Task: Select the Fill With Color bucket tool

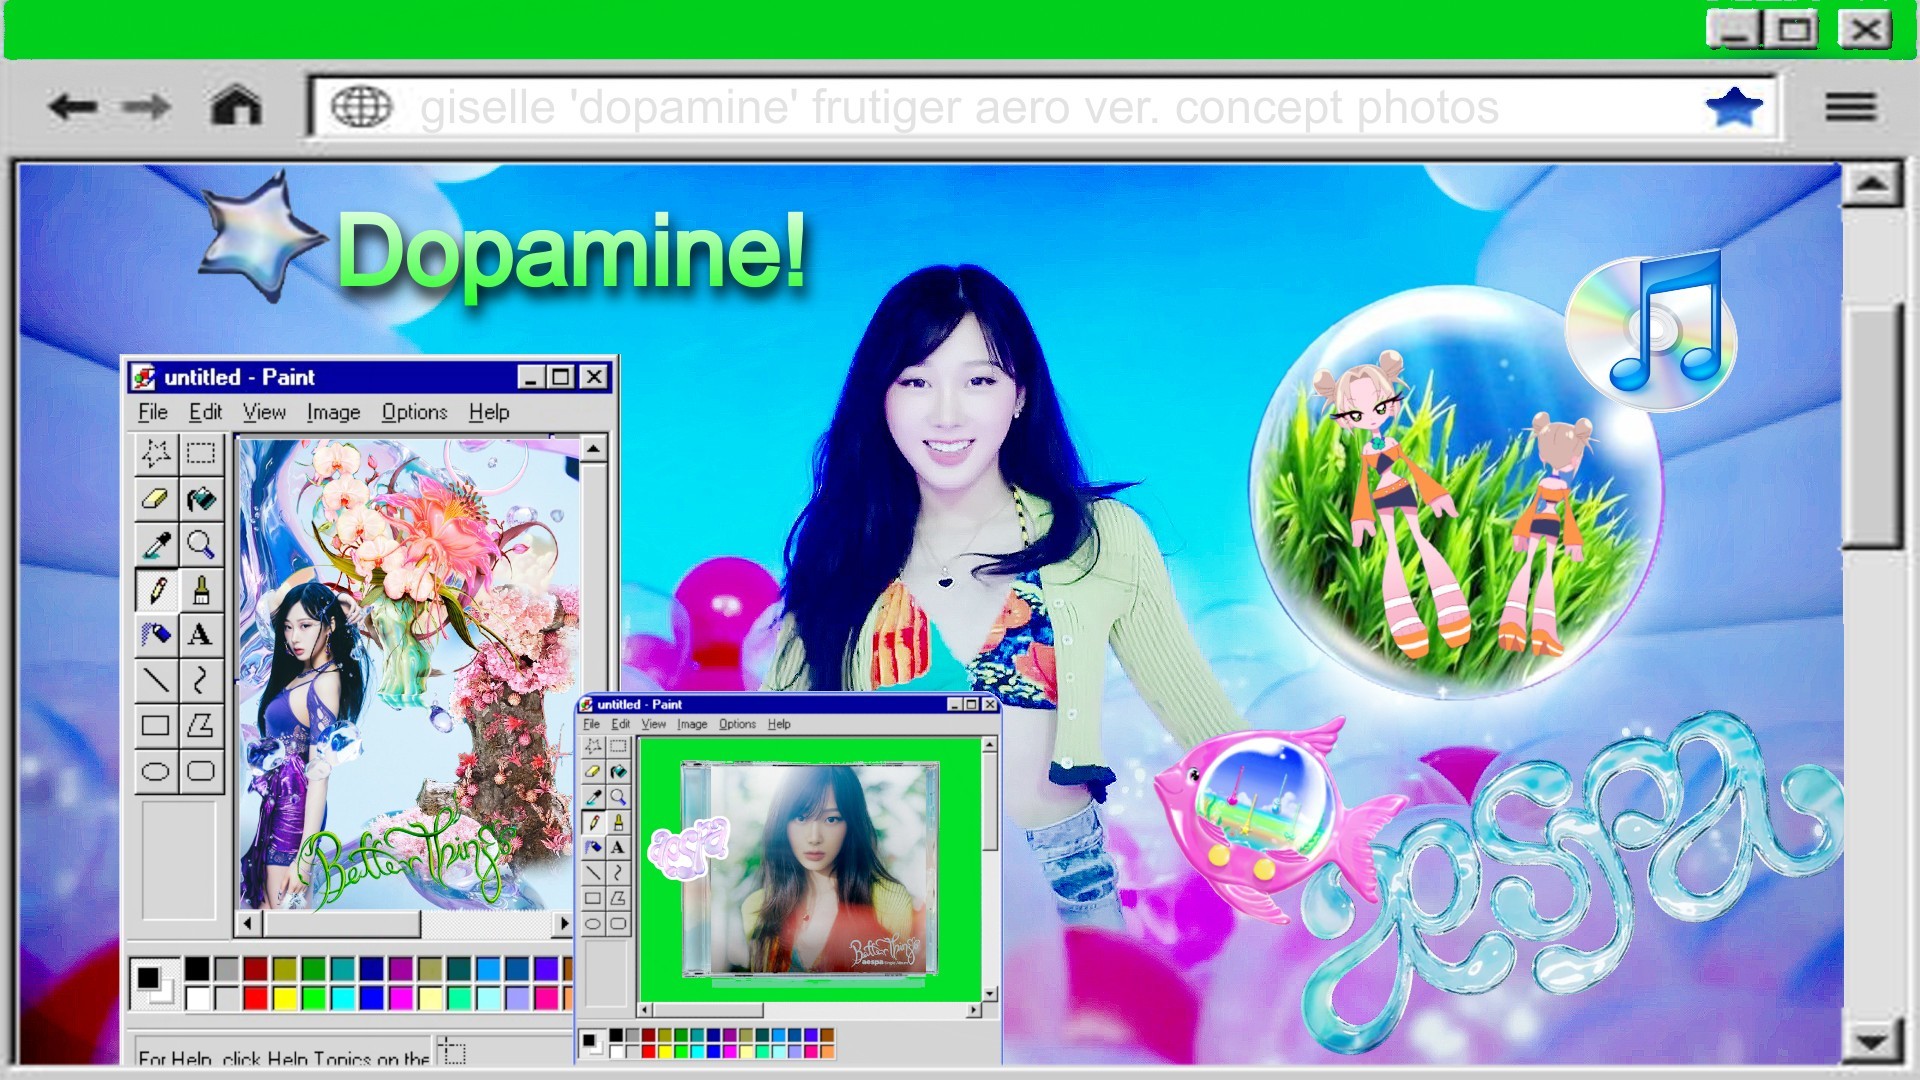Action: point(201,498)
